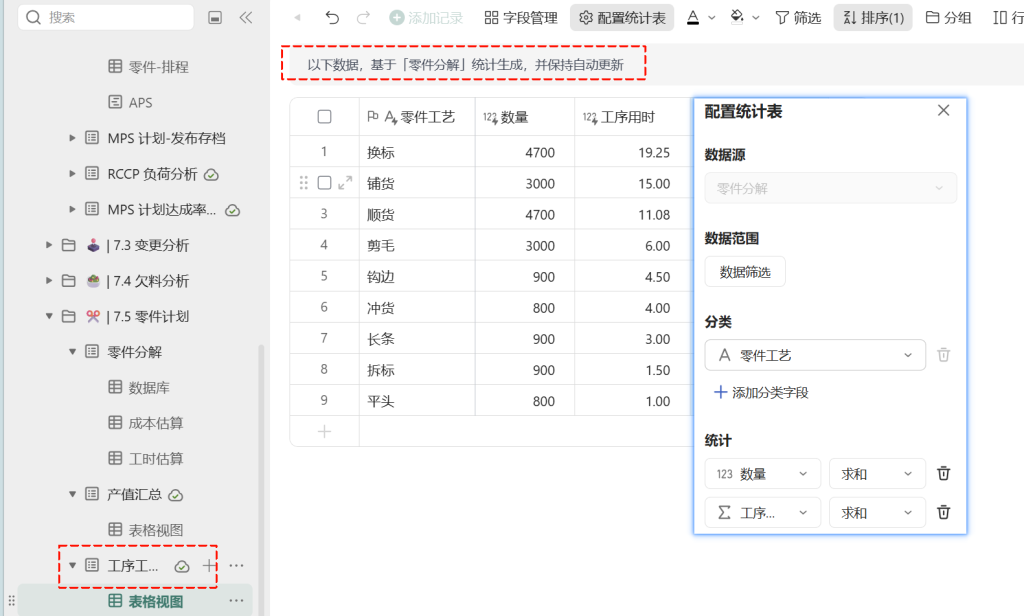The width and height of the screenshot is (1024, 616).
Task: Open 成本估算 table view
Action: coord(146,423)
